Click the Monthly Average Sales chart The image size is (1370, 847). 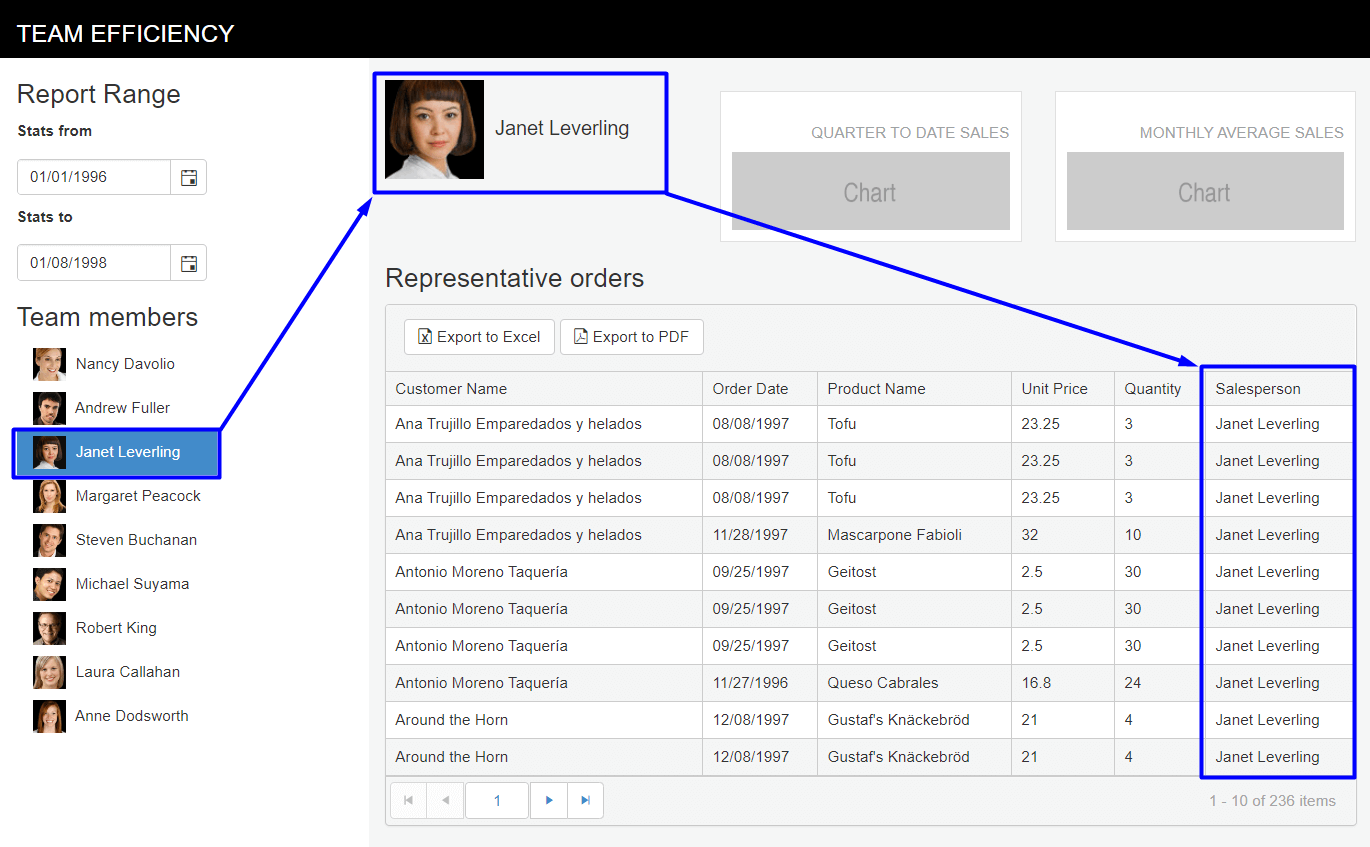pyautogui.click(x=1205, y=192)
